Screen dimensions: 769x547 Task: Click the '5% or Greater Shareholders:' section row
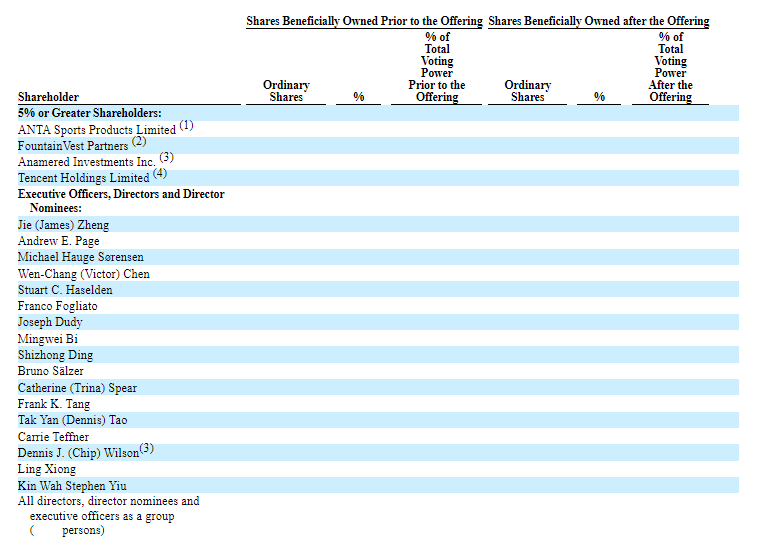click(90, 113)
